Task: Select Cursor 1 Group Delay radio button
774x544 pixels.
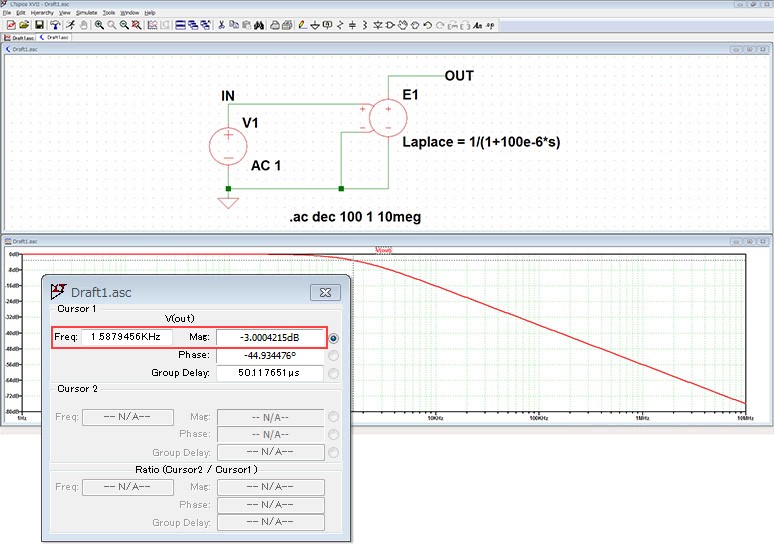Action: click(x=333, y=373)
